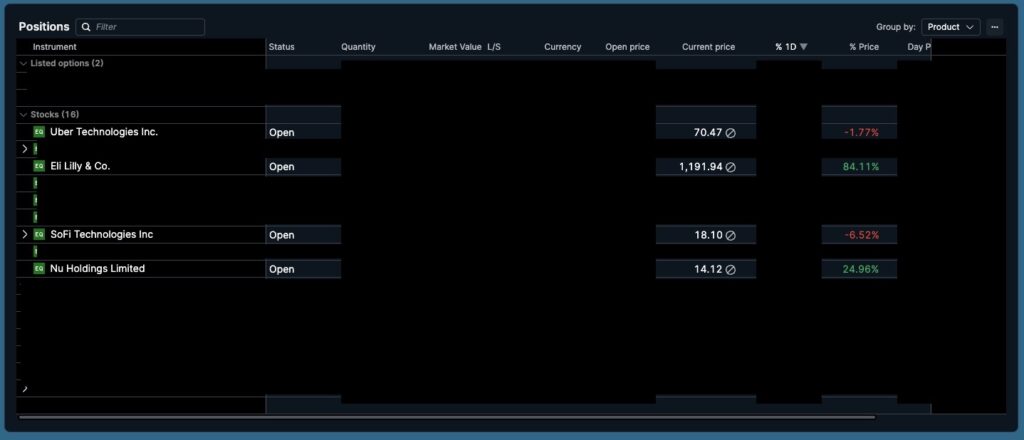Click the -1.77% price change value
Image resolution: width=1024 pixels, height=440 pixels.
(x=861, y=133)
